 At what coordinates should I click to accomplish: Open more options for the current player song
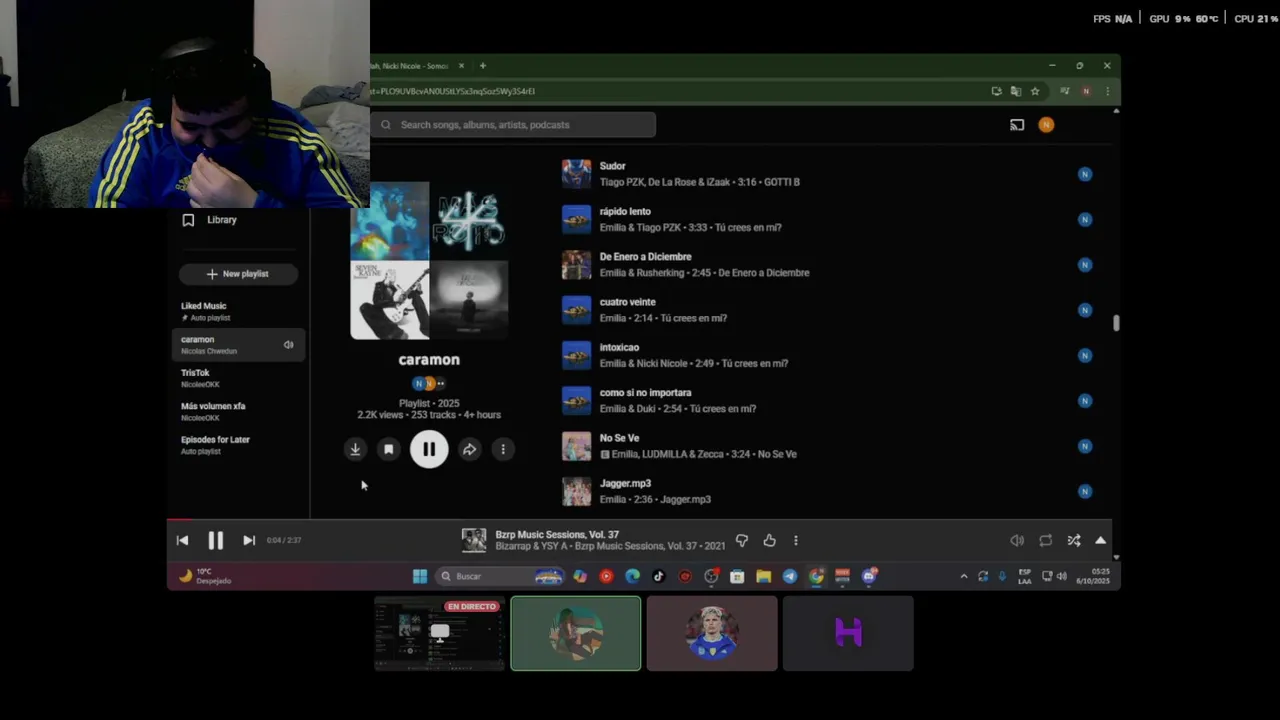(x=796, y=540)
